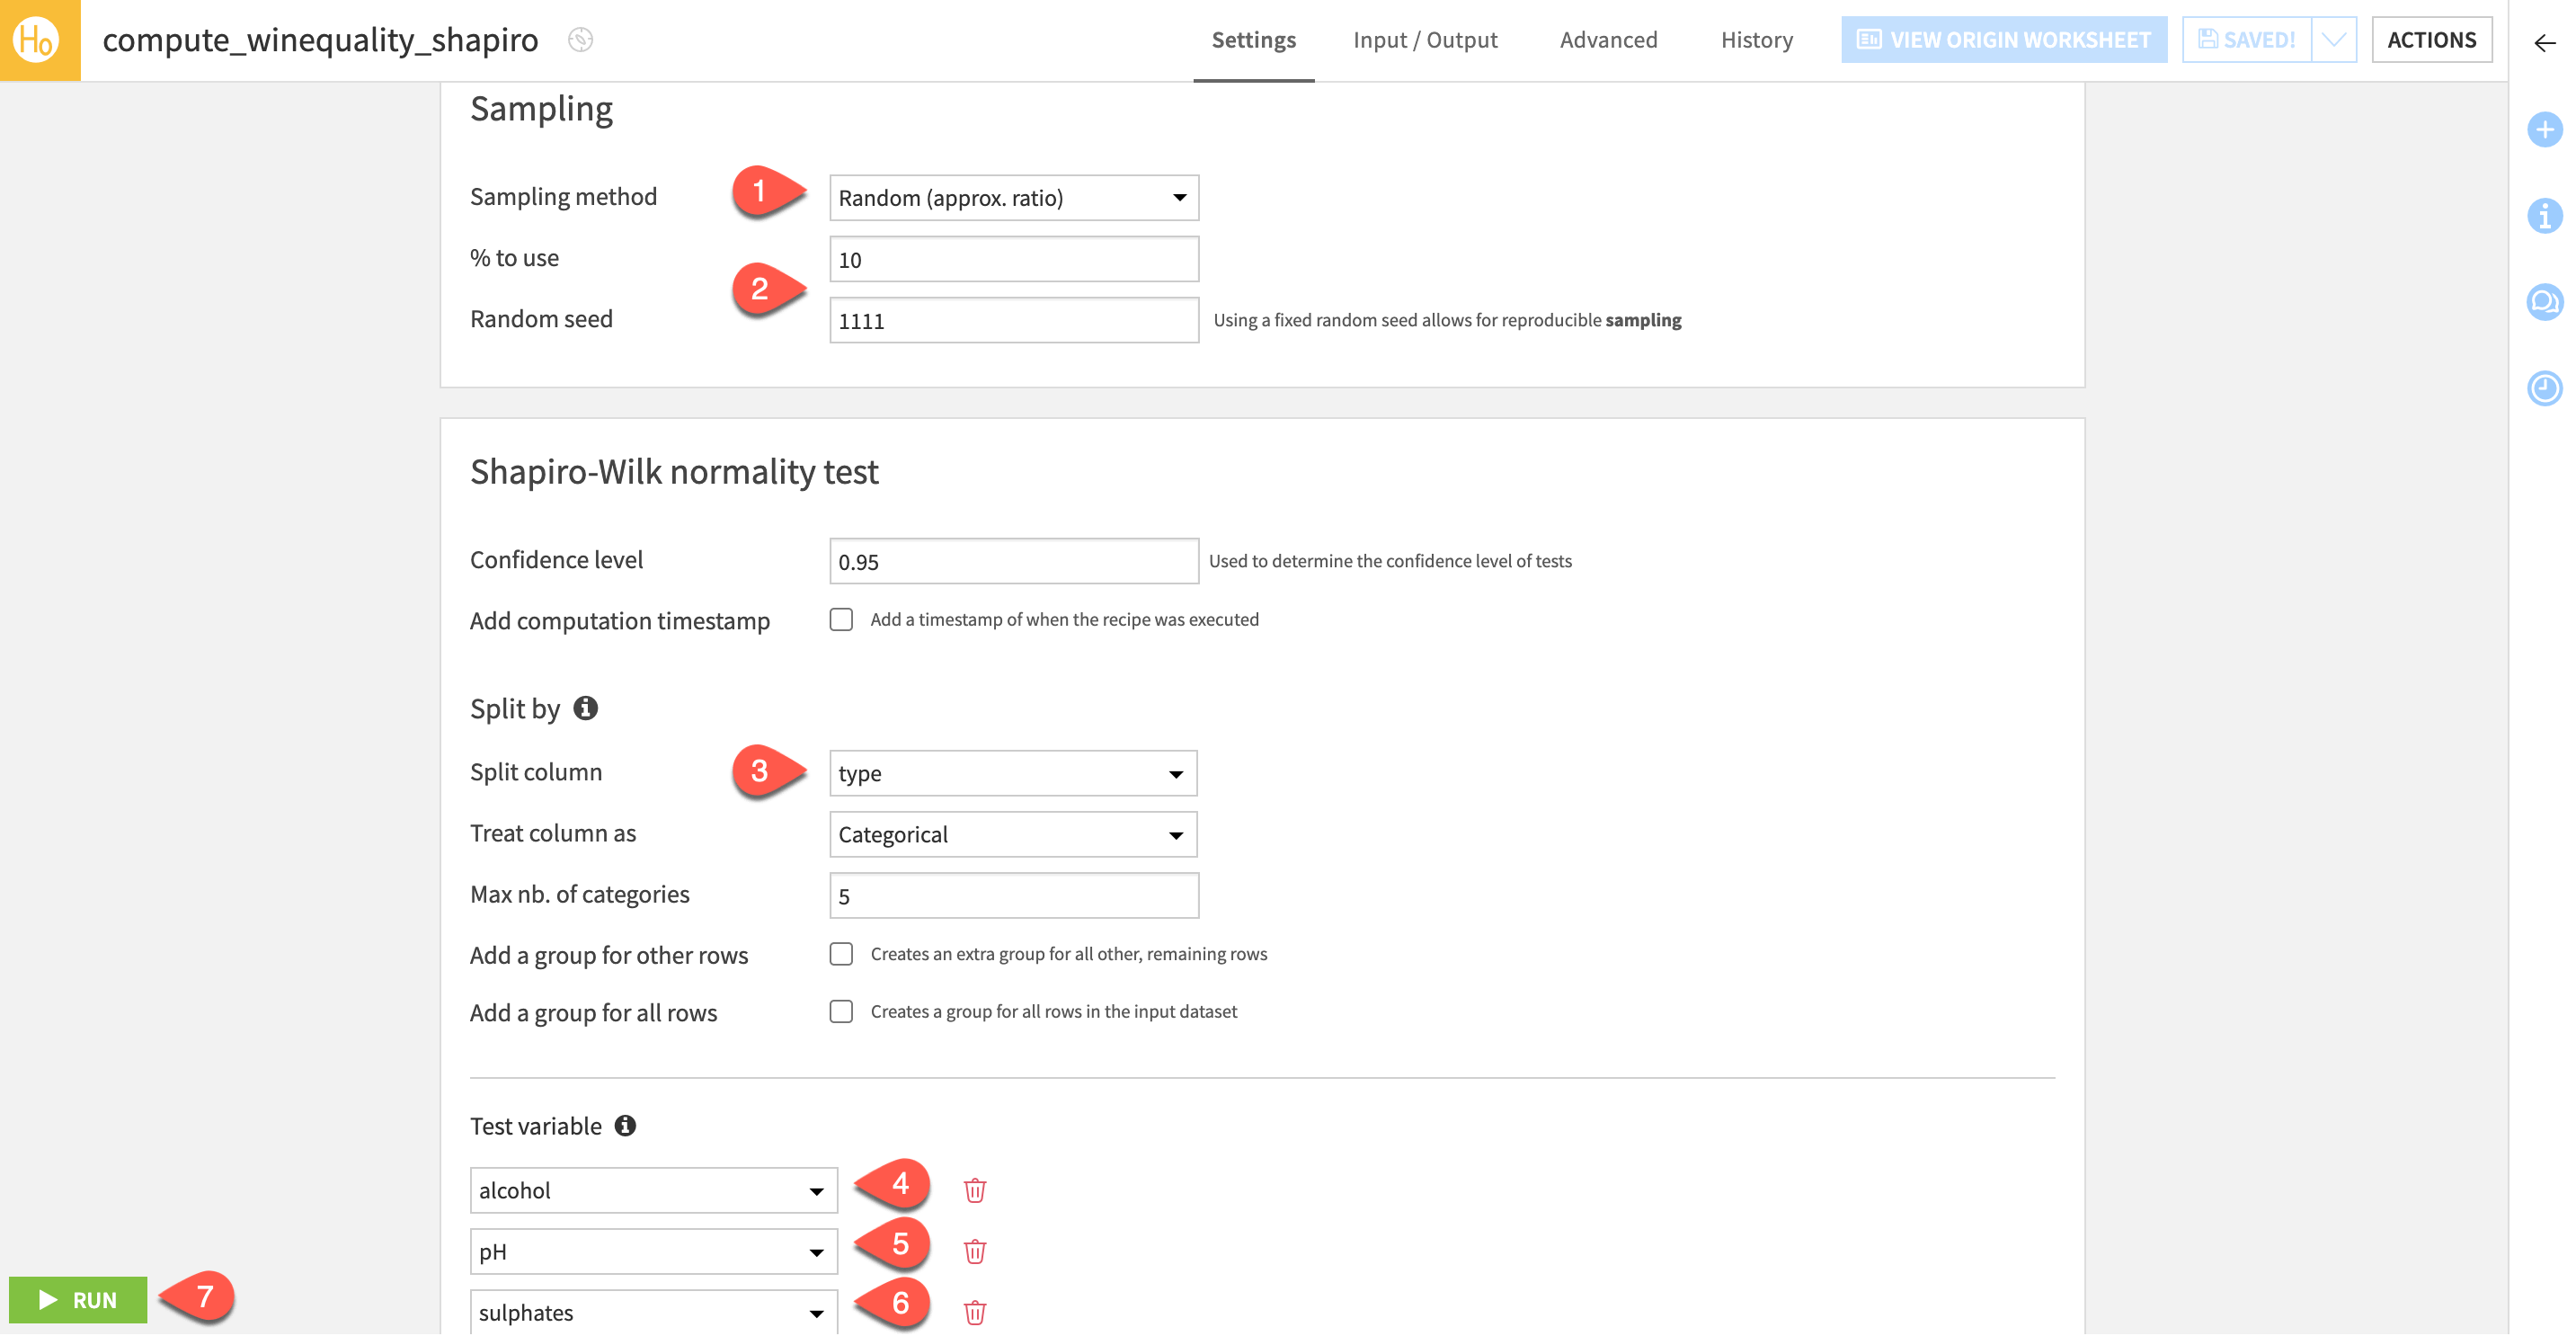
Task: Switch to the Input / Output tab
Action: (x=1425, y=40)
